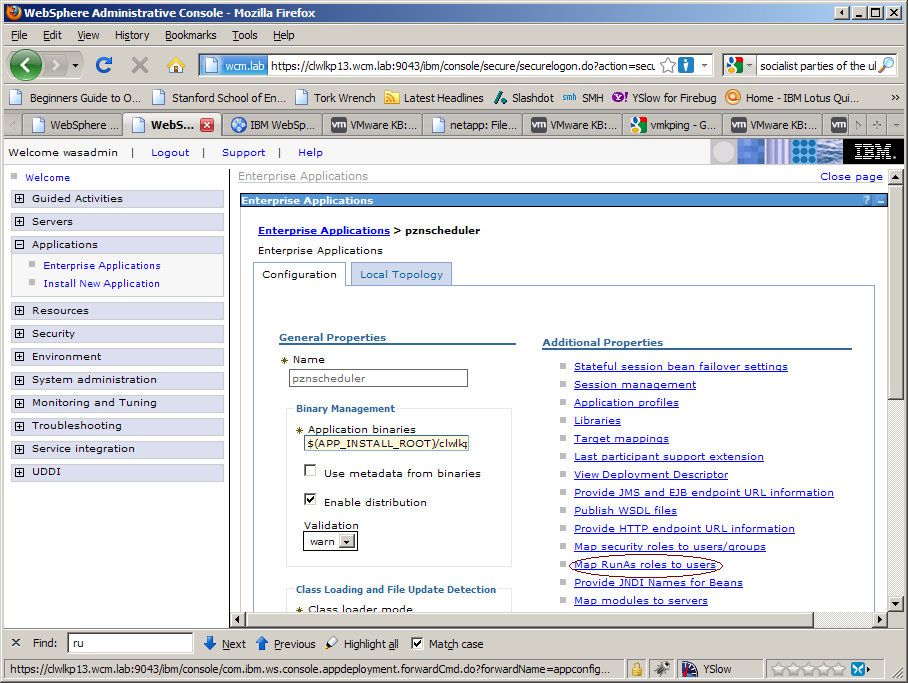Click the Stop loading X icon
Screen dimensions: 908x683
coord(140,65)
